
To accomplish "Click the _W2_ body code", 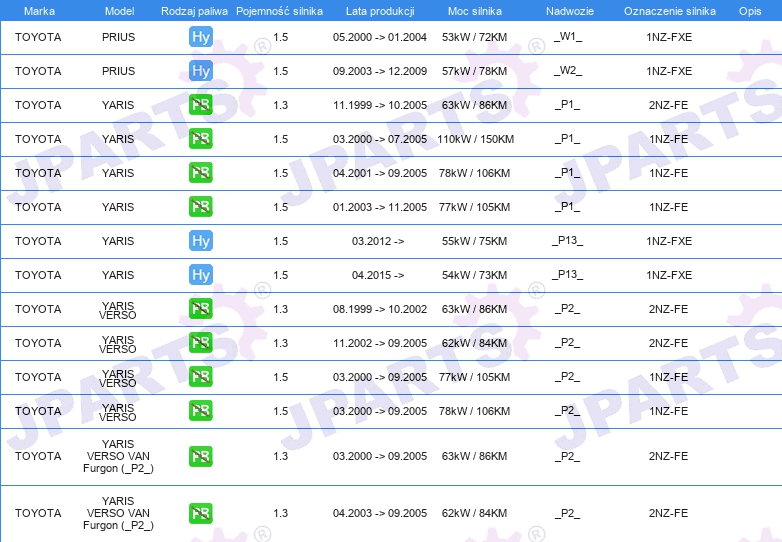I will click(x=568, y=70).
